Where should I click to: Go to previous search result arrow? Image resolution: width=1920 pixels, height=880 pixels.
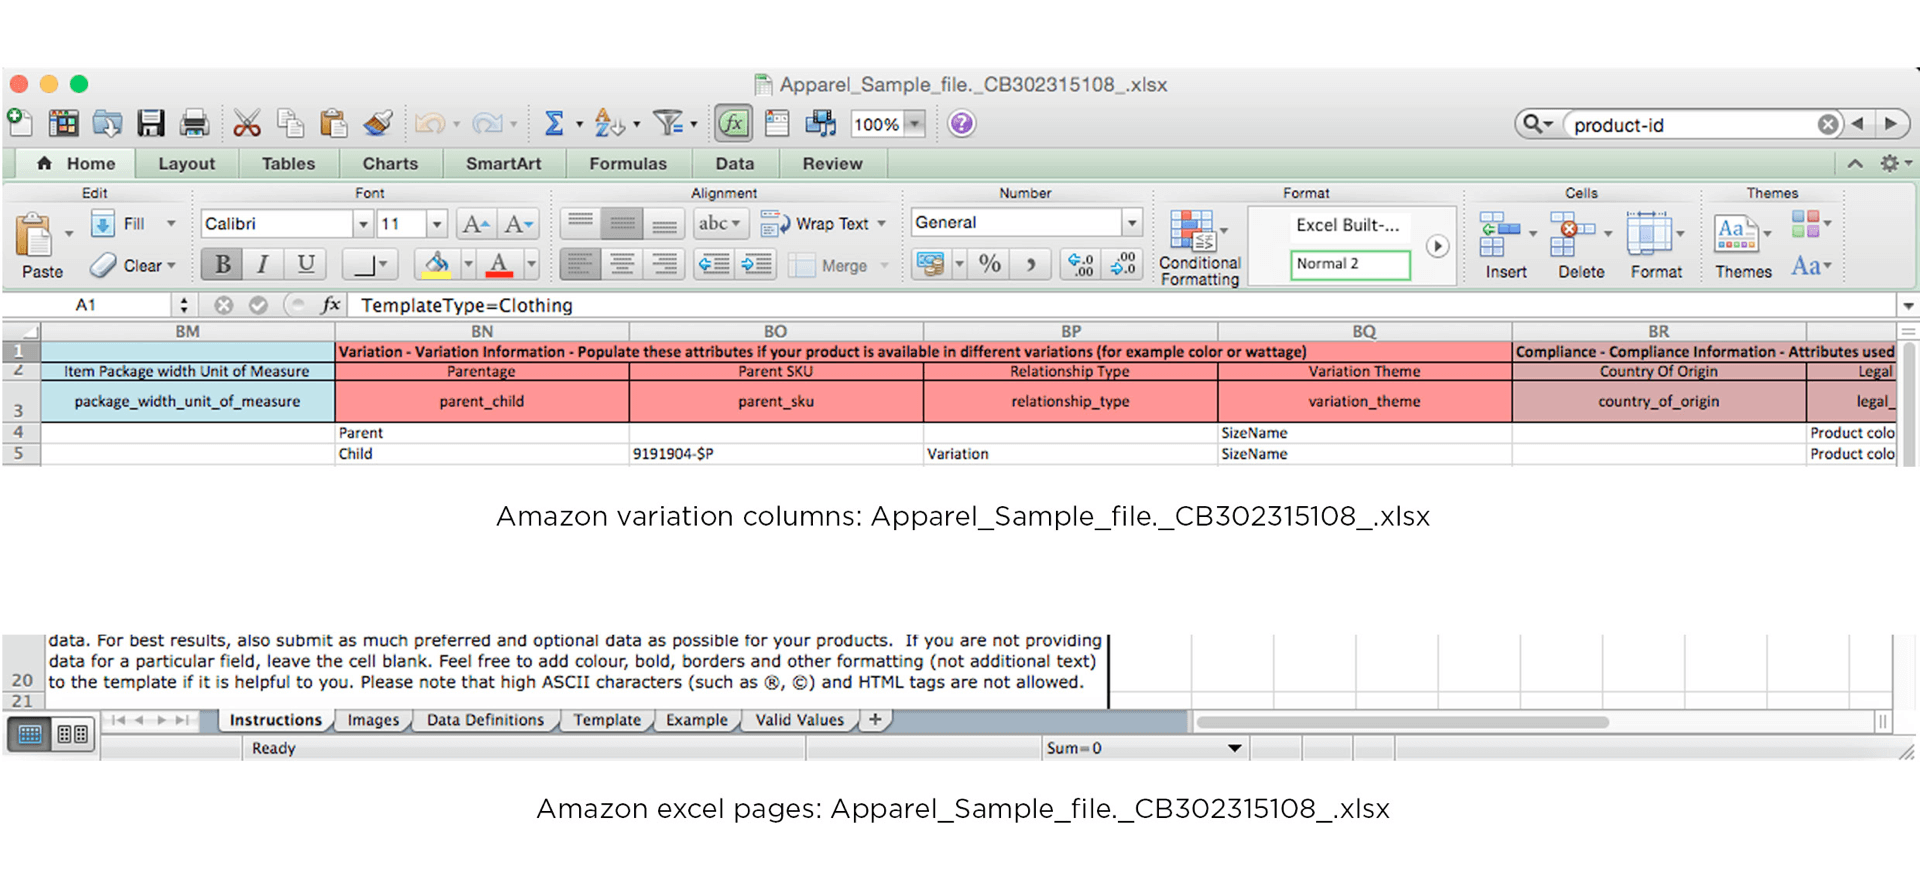click(x=1857, y=124)
